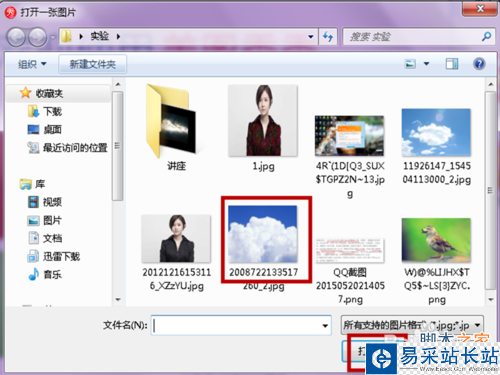Close the 打开一张图片 dialog
This screenshot has width=500, height=375.
point(480,9)
